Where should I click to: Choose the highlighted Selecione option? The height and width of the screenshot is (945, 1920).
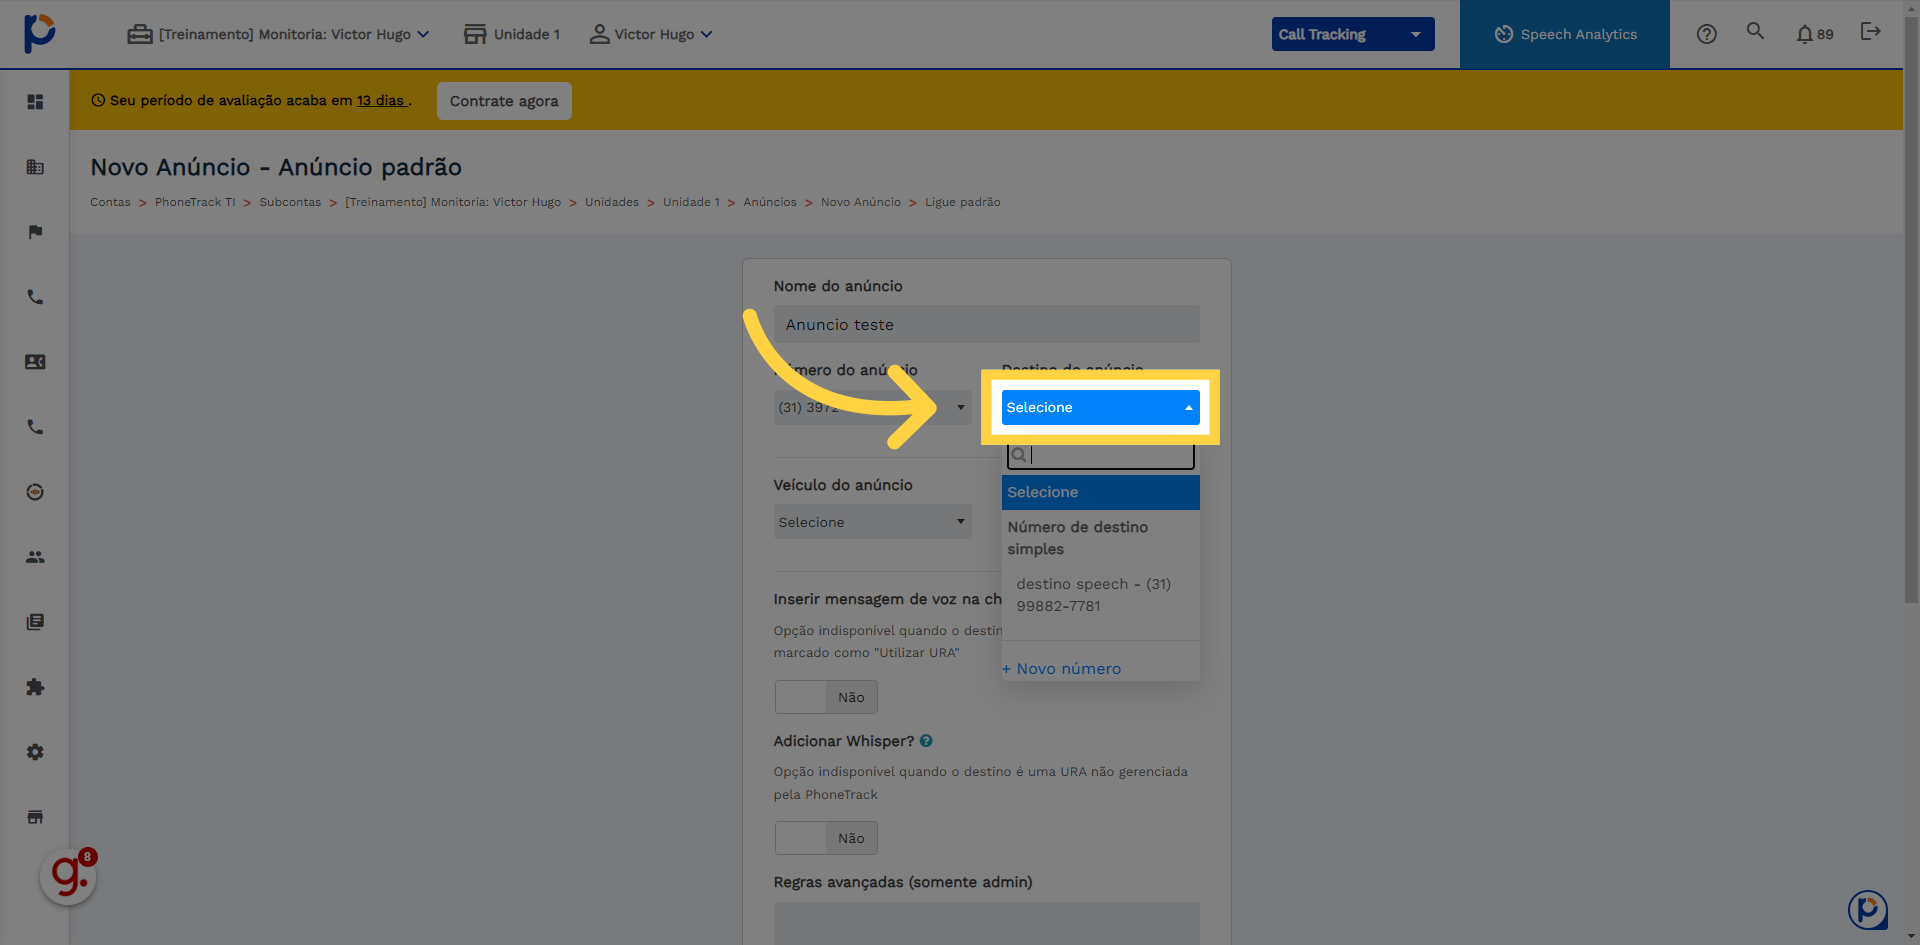point(1100,492)
